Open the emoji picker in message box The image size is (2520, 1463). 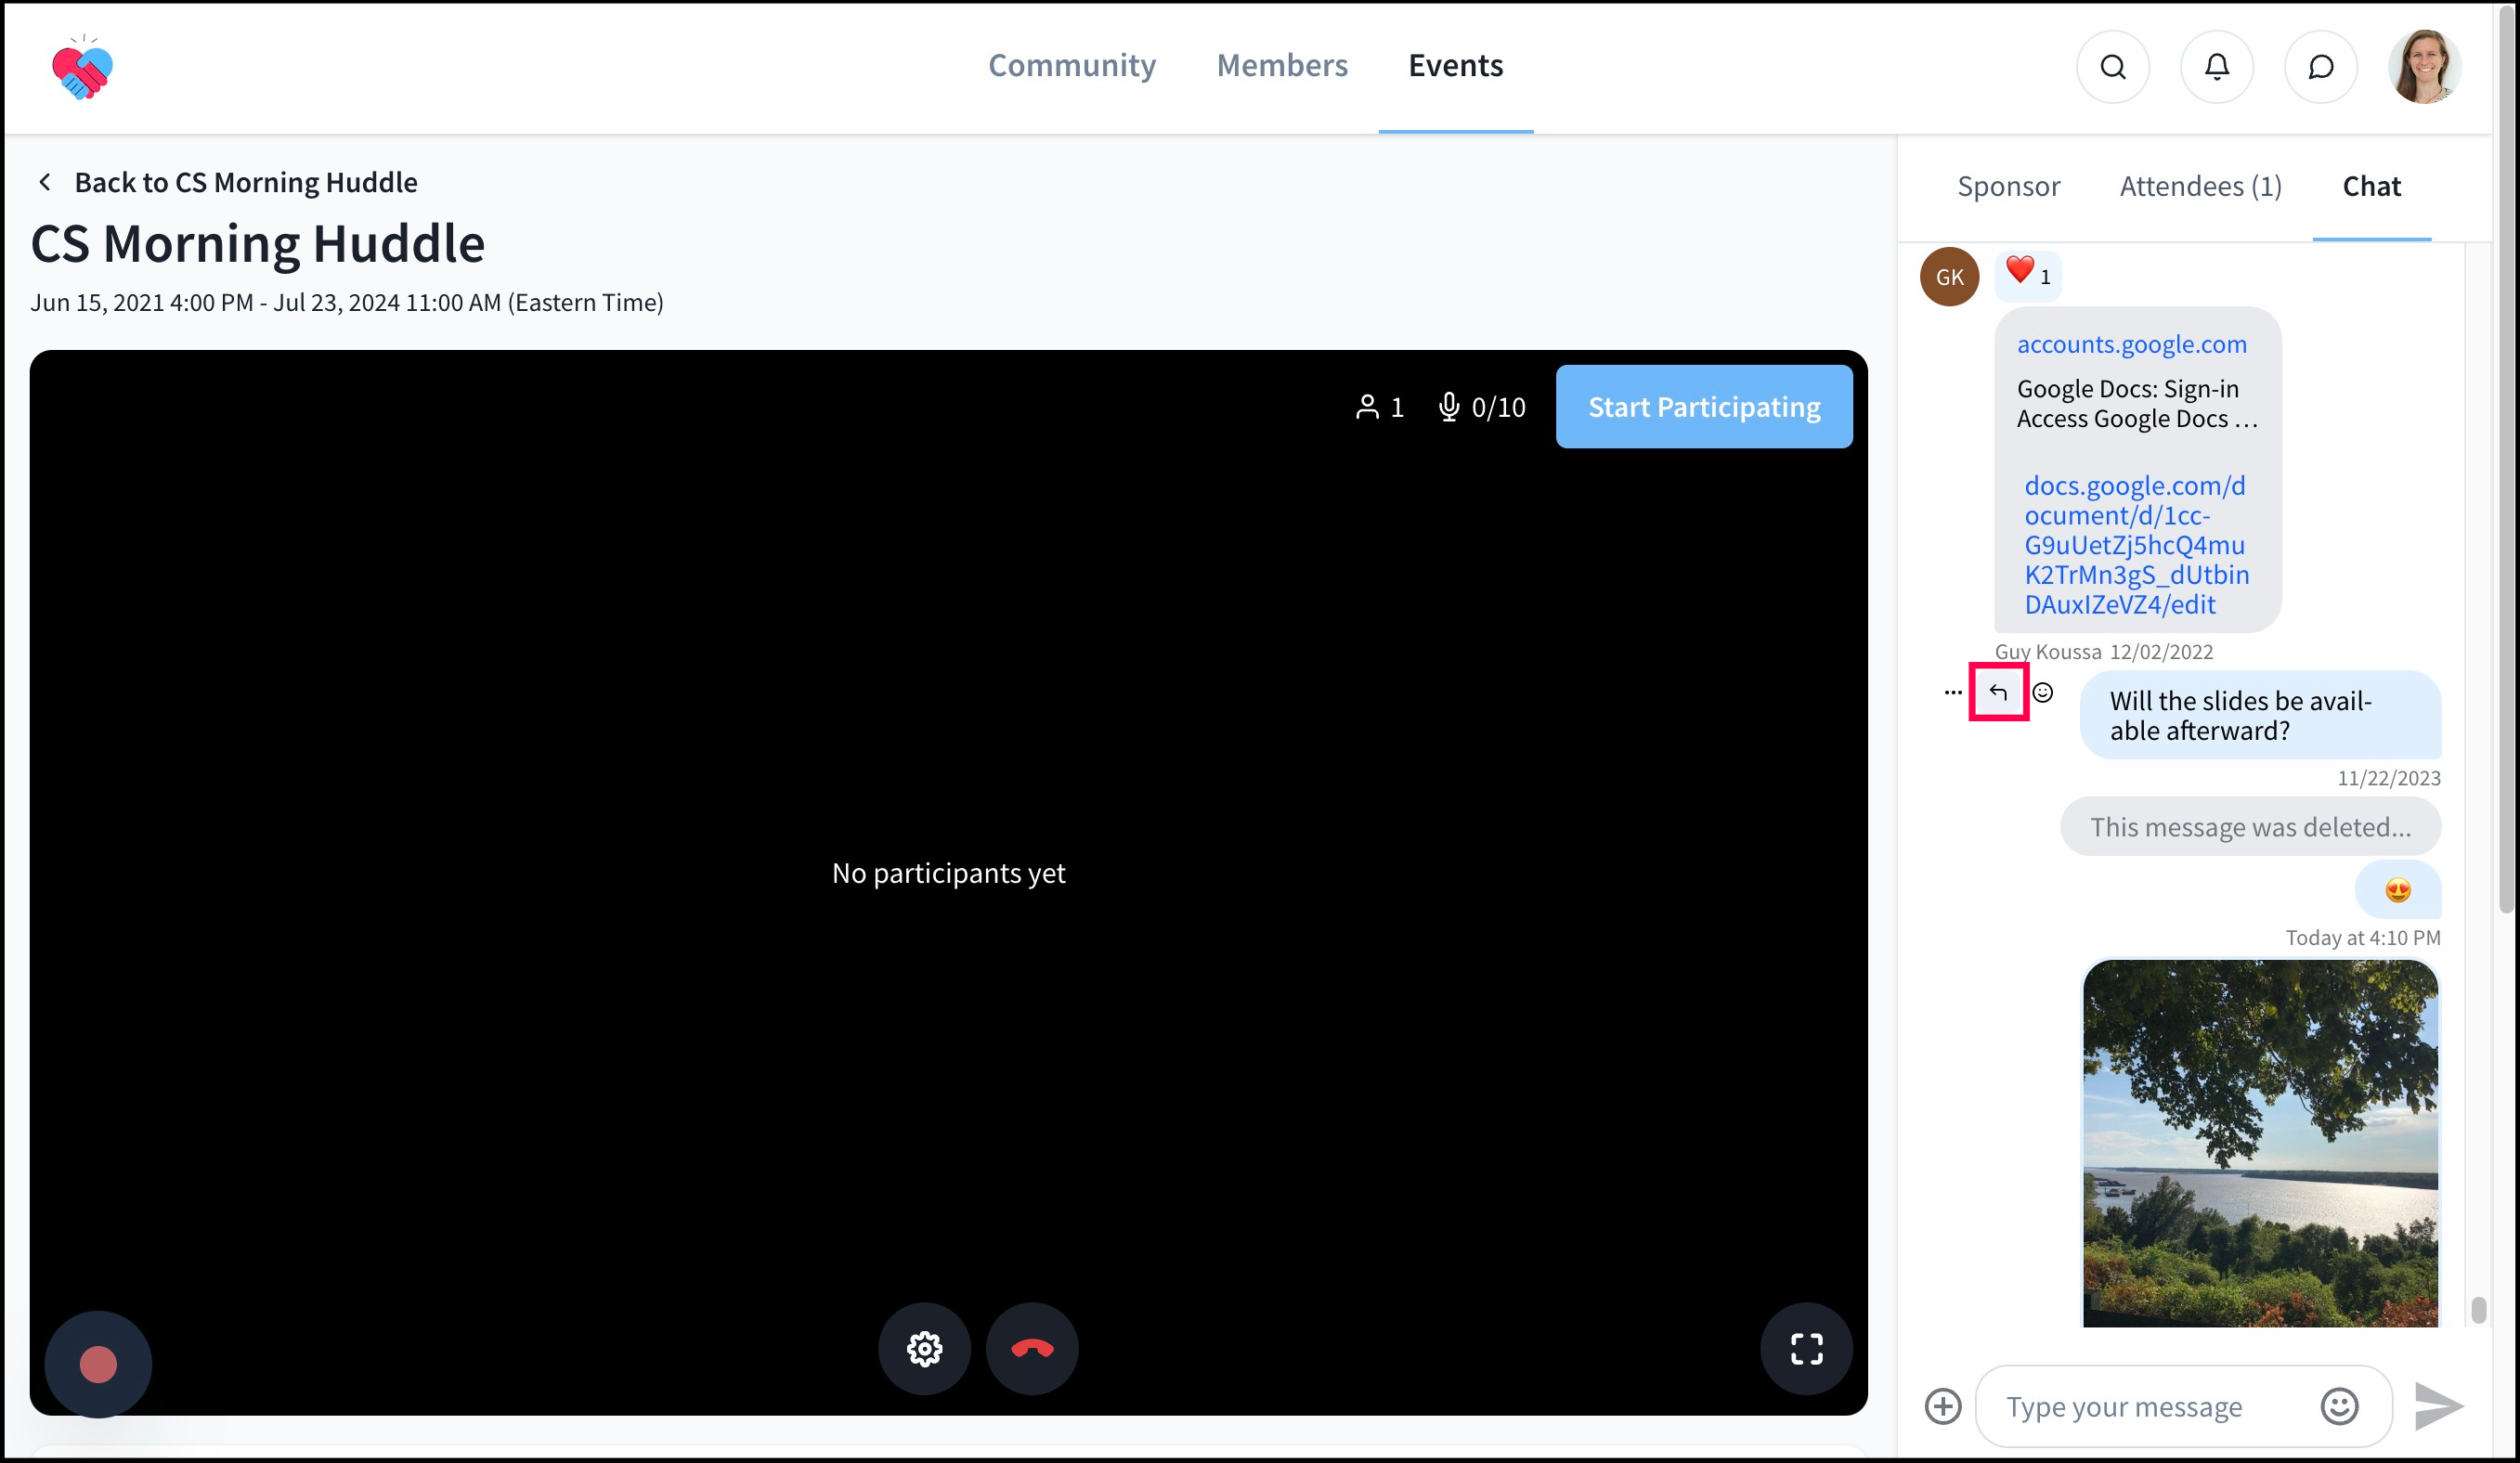[x=2338, y=1406]
